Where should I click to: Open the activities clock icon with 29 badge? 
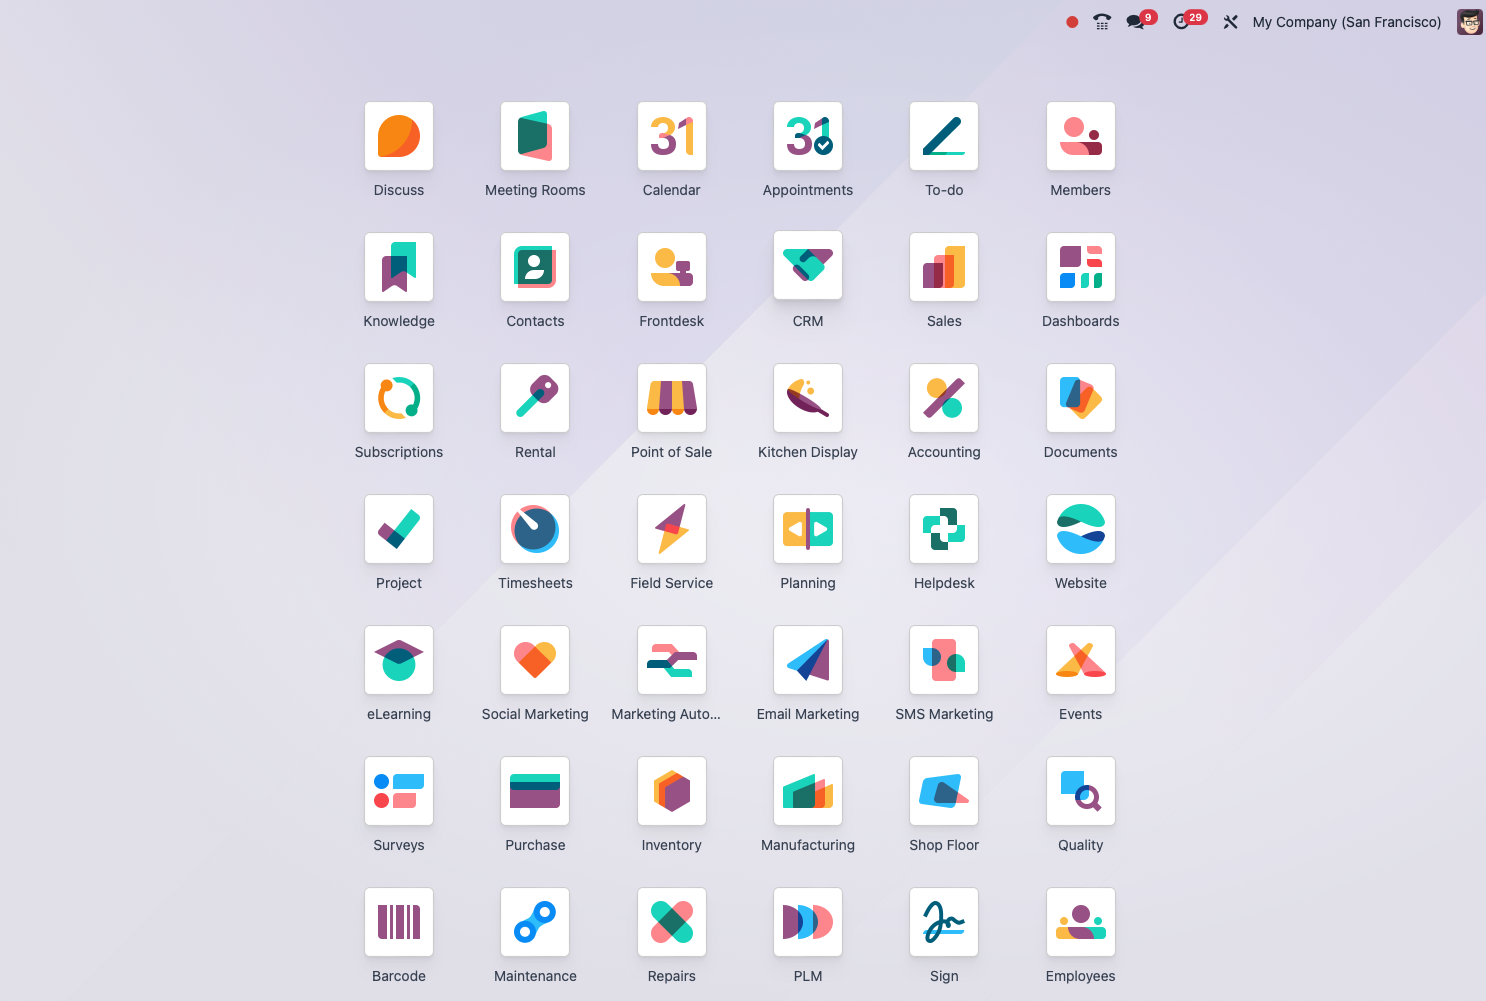pos(1182,22)
